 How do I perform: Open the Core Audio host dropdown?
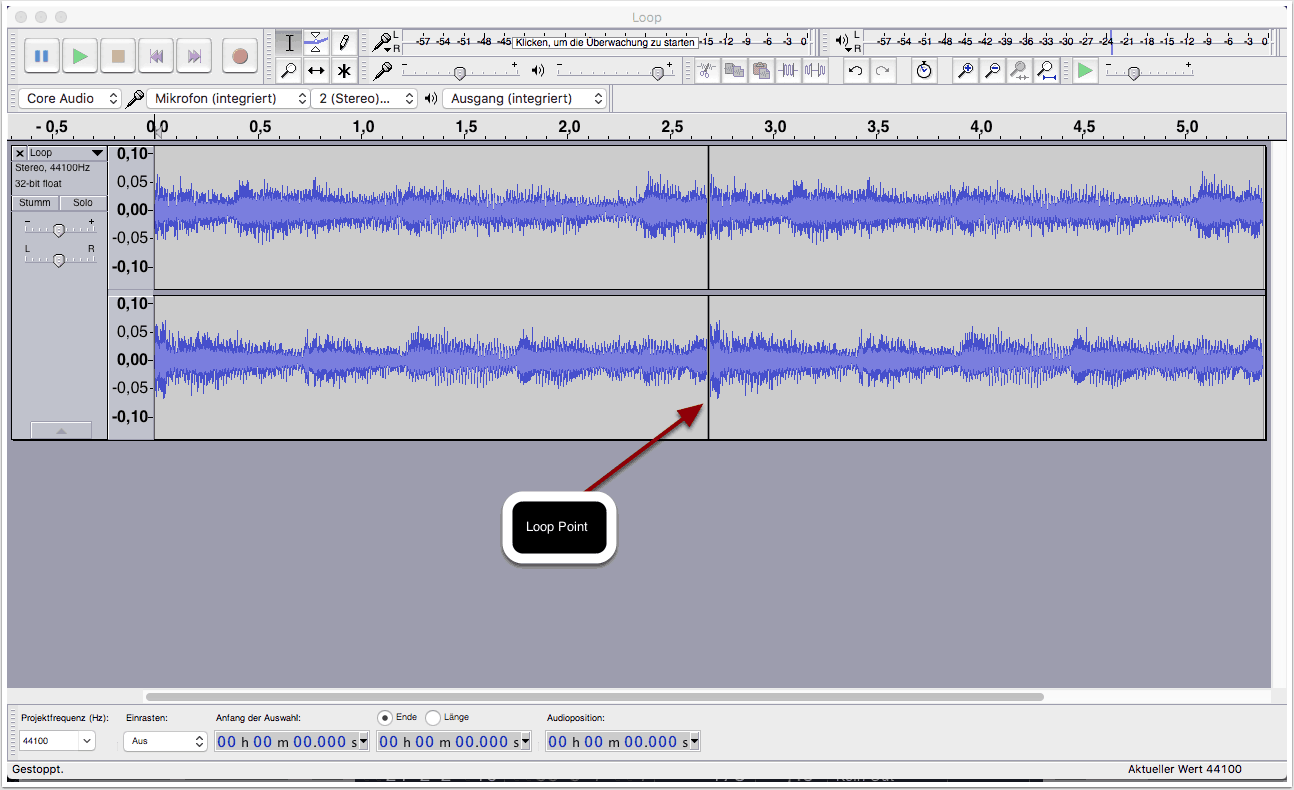[x=69, y=99]
